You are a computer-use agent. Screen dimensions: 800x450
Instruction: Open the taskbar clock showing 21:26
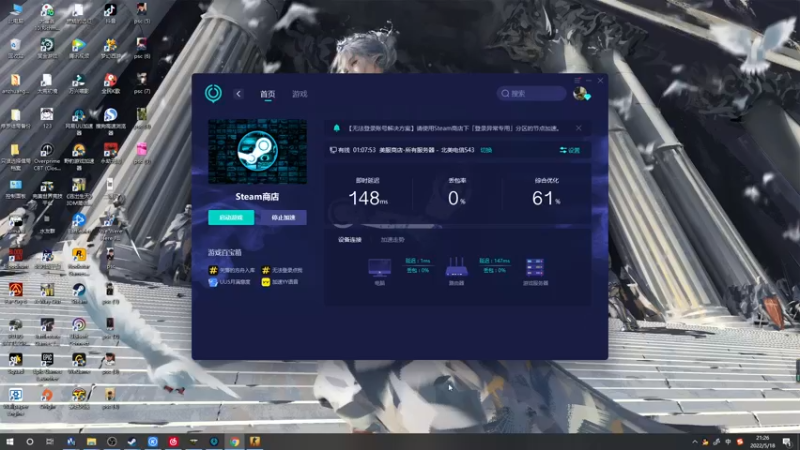762,442
